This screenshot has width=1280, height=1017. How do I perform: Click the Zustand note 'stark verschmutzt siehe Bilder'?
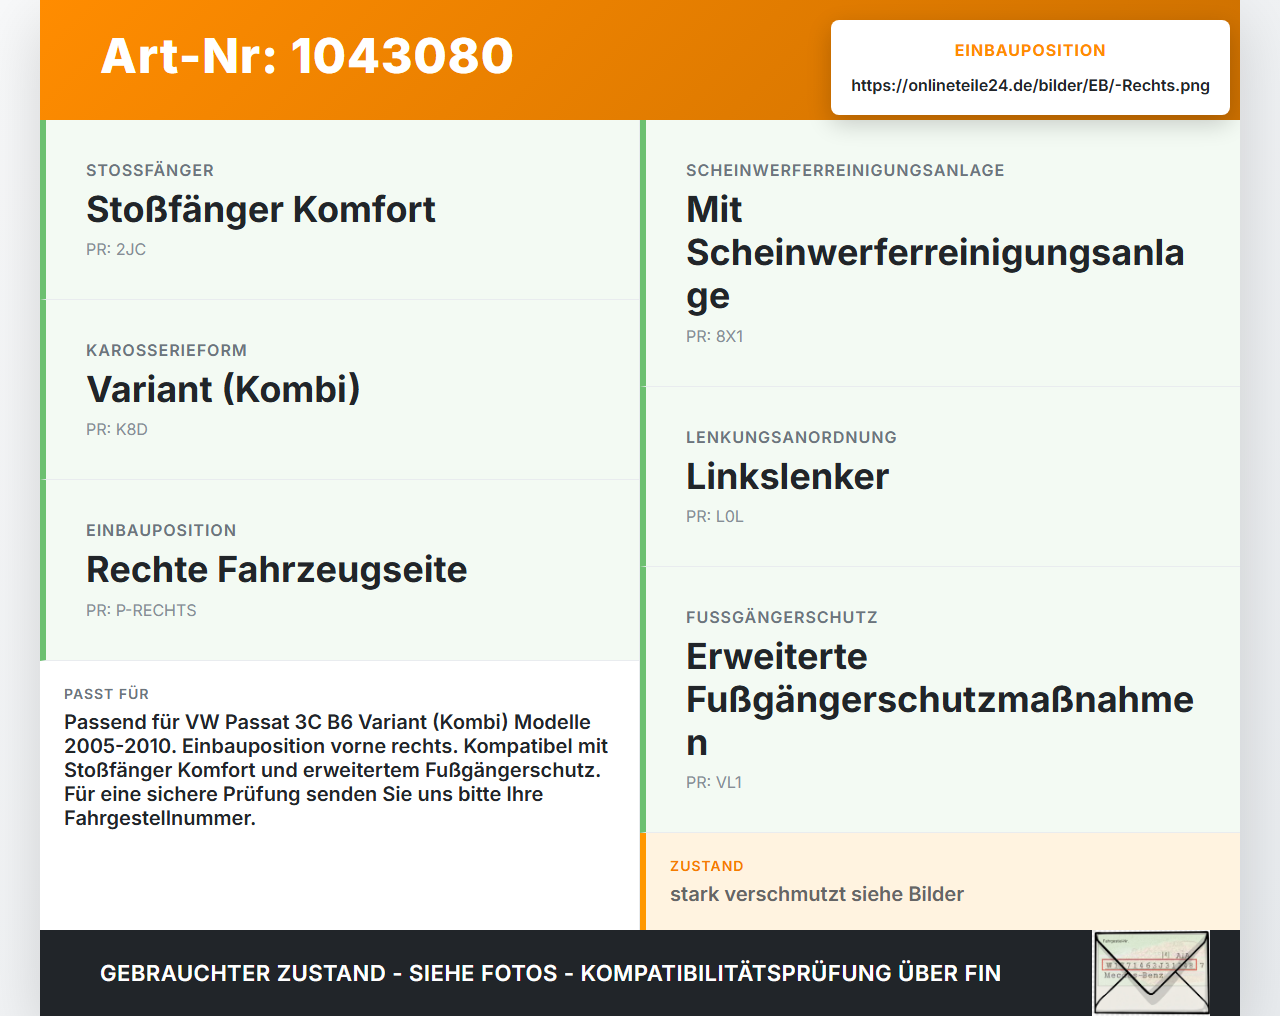pos(817,894)
